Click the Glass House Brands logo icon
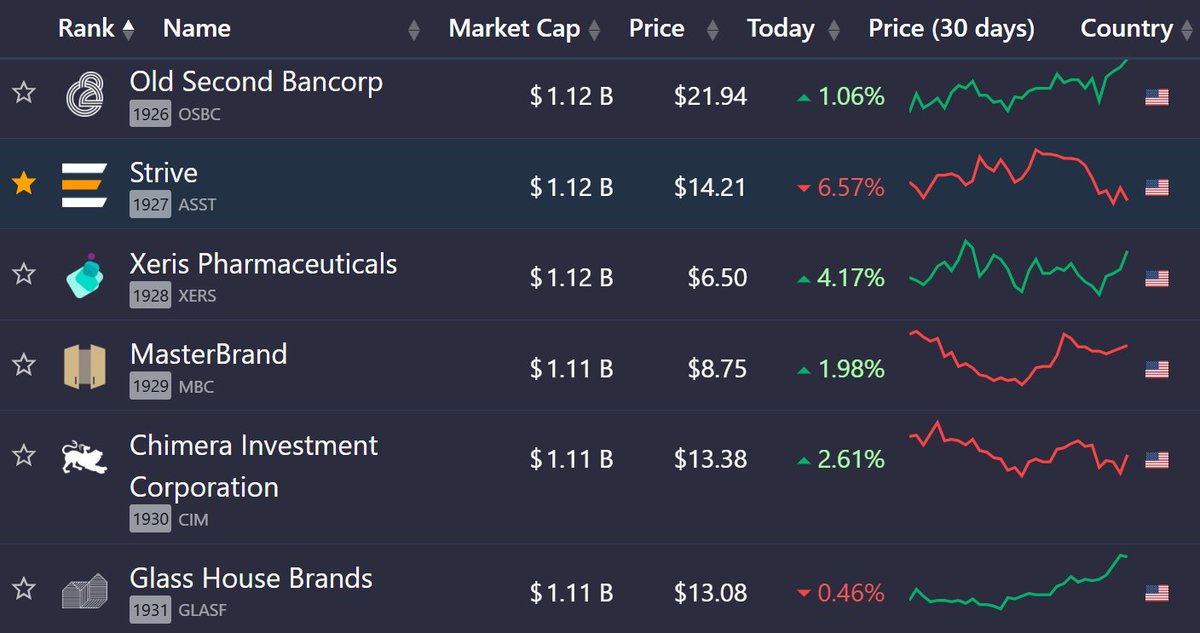Viewport: 1200px width, 633px height. coord(84,593)
